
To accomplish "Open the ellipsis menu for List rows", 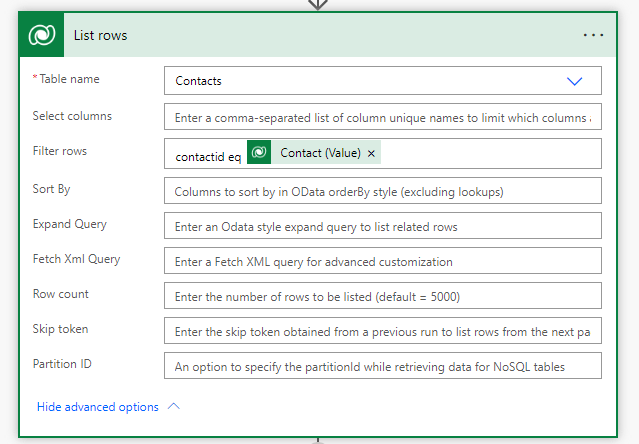I will click(594, 35).
